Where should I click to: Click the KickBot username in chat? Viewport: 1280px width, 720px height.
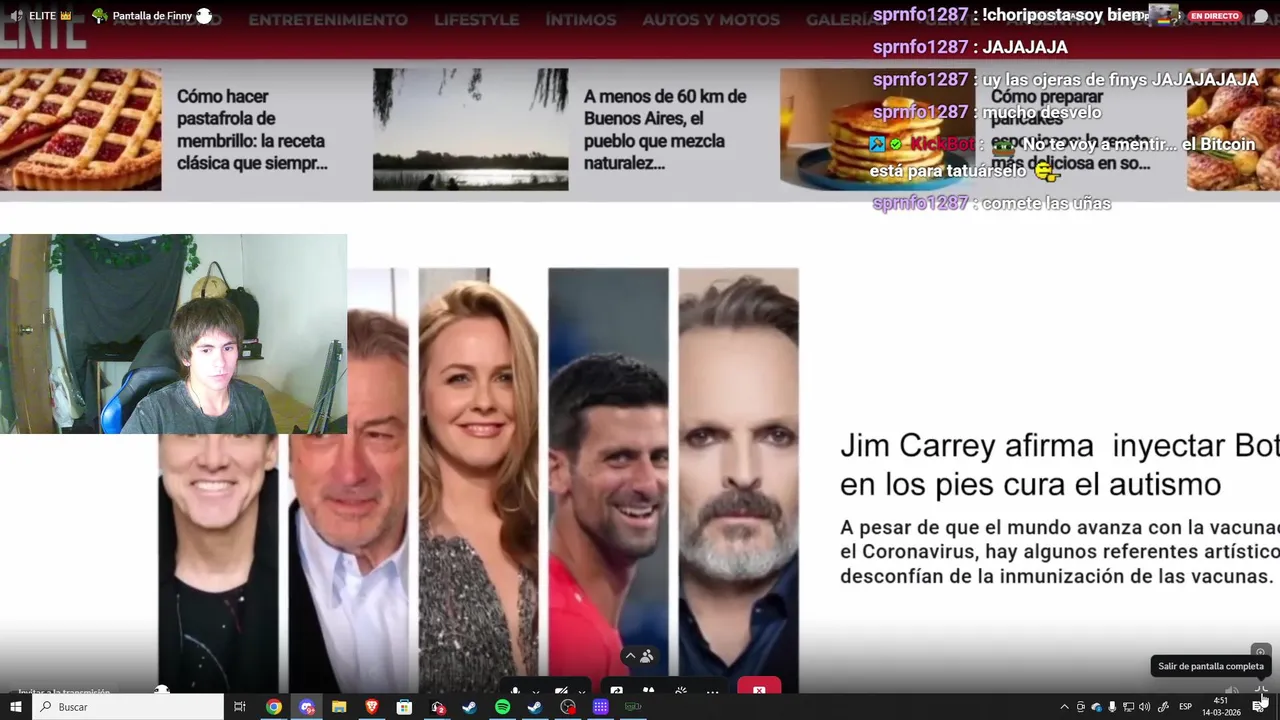tap(942, 144)
